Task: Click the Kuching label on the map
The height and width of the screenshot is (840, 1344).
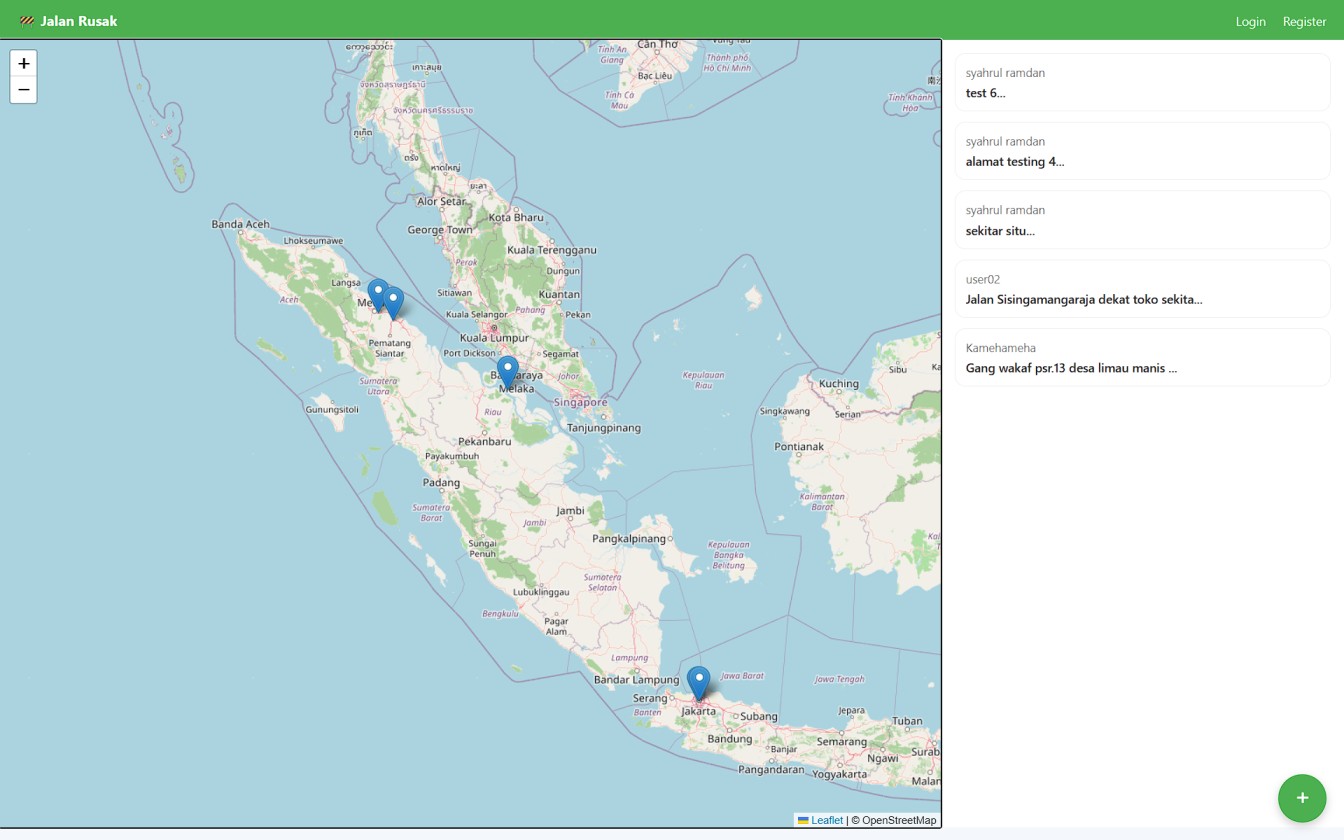Action: click(x=838, y=383)
